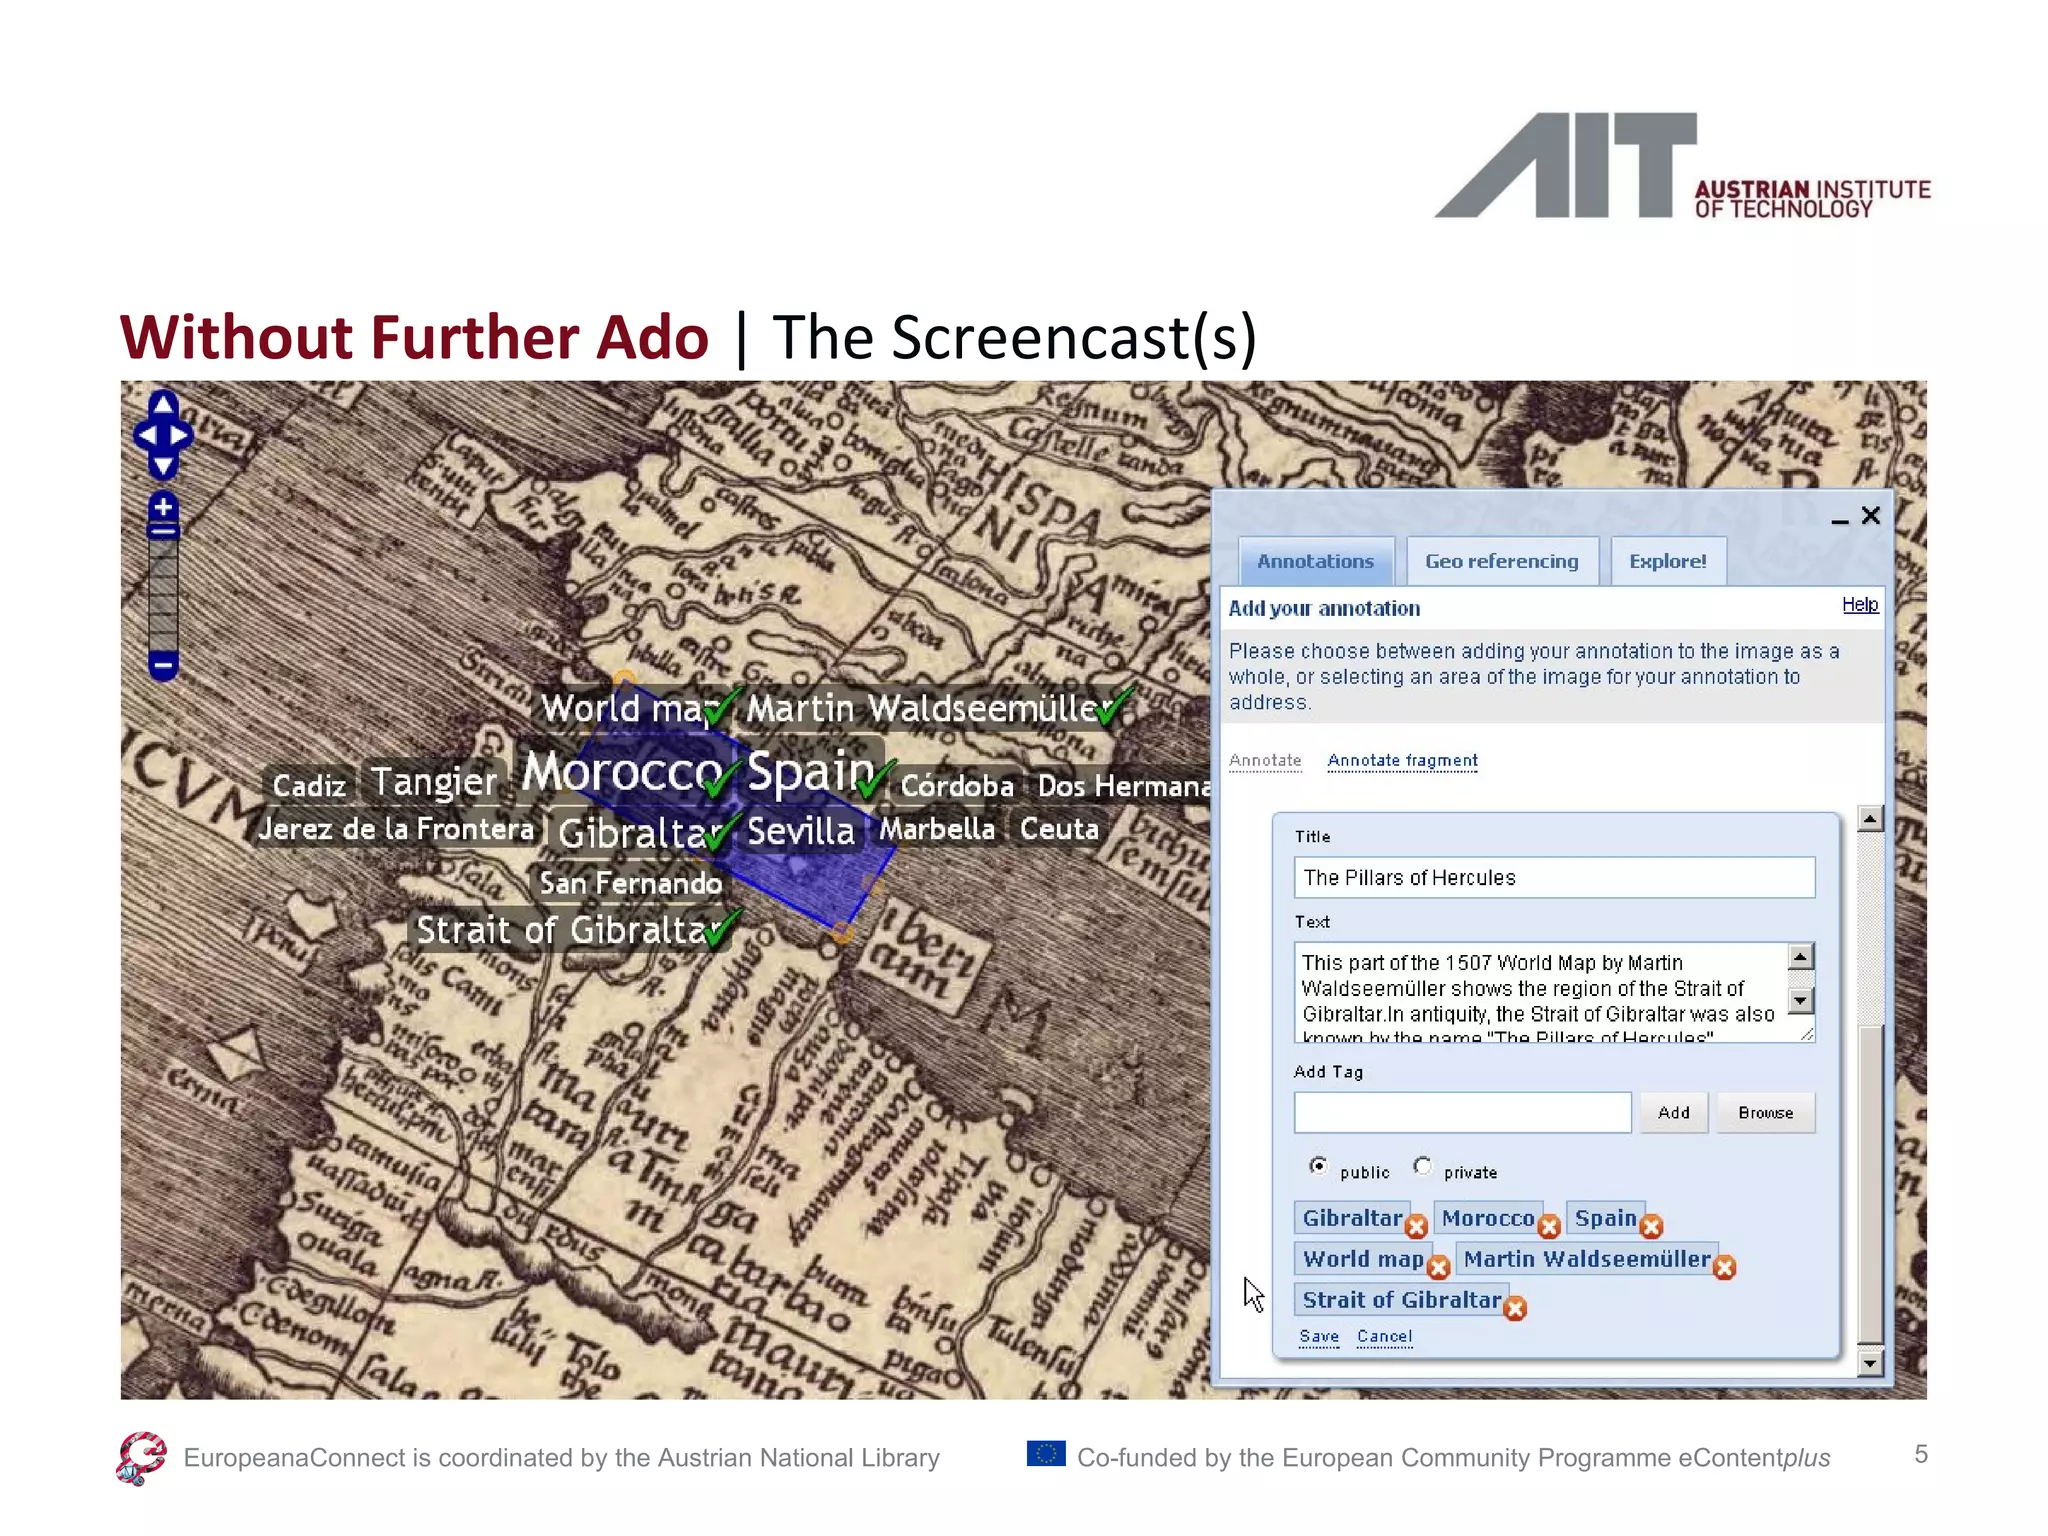Close the annotation panel
The image size is (2048, 1536).
1871,516
